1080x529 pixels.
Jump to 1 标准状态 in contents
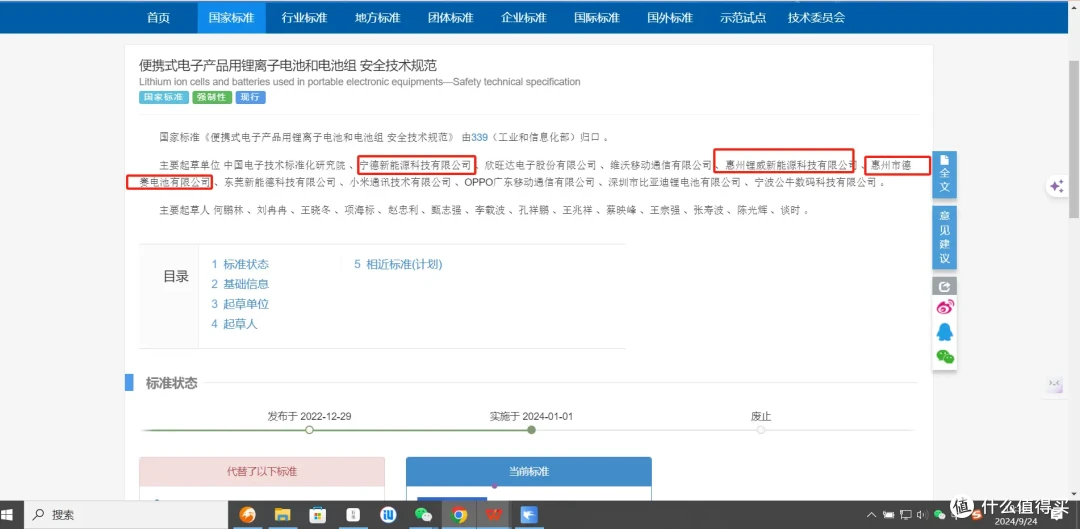(240, 264)
